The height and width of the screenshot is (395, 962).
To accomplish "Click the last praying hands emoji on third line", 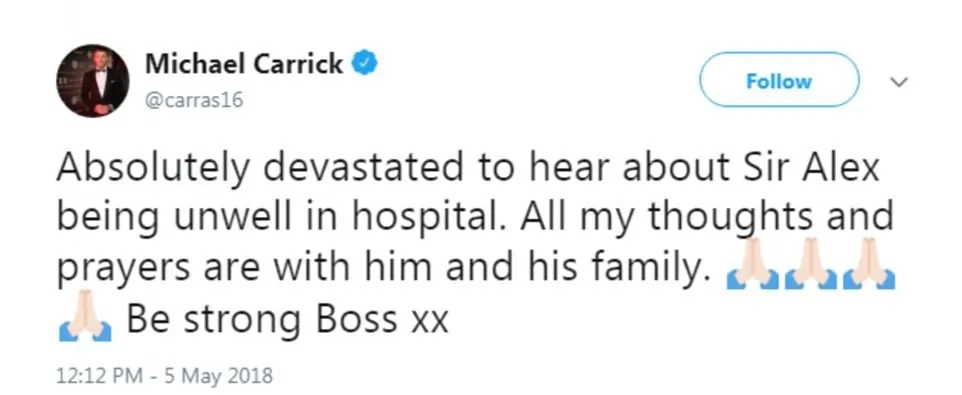I will (x=869, y=264).
